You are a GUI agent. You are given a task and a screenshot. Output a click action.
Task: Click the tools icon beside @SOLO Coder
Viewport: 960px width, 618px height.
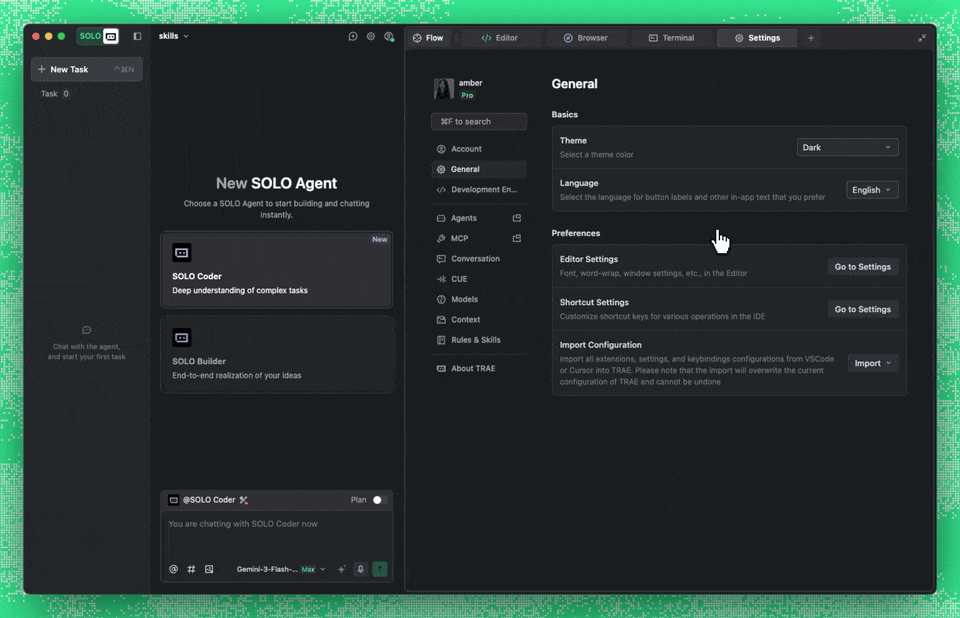click(244, 500)
